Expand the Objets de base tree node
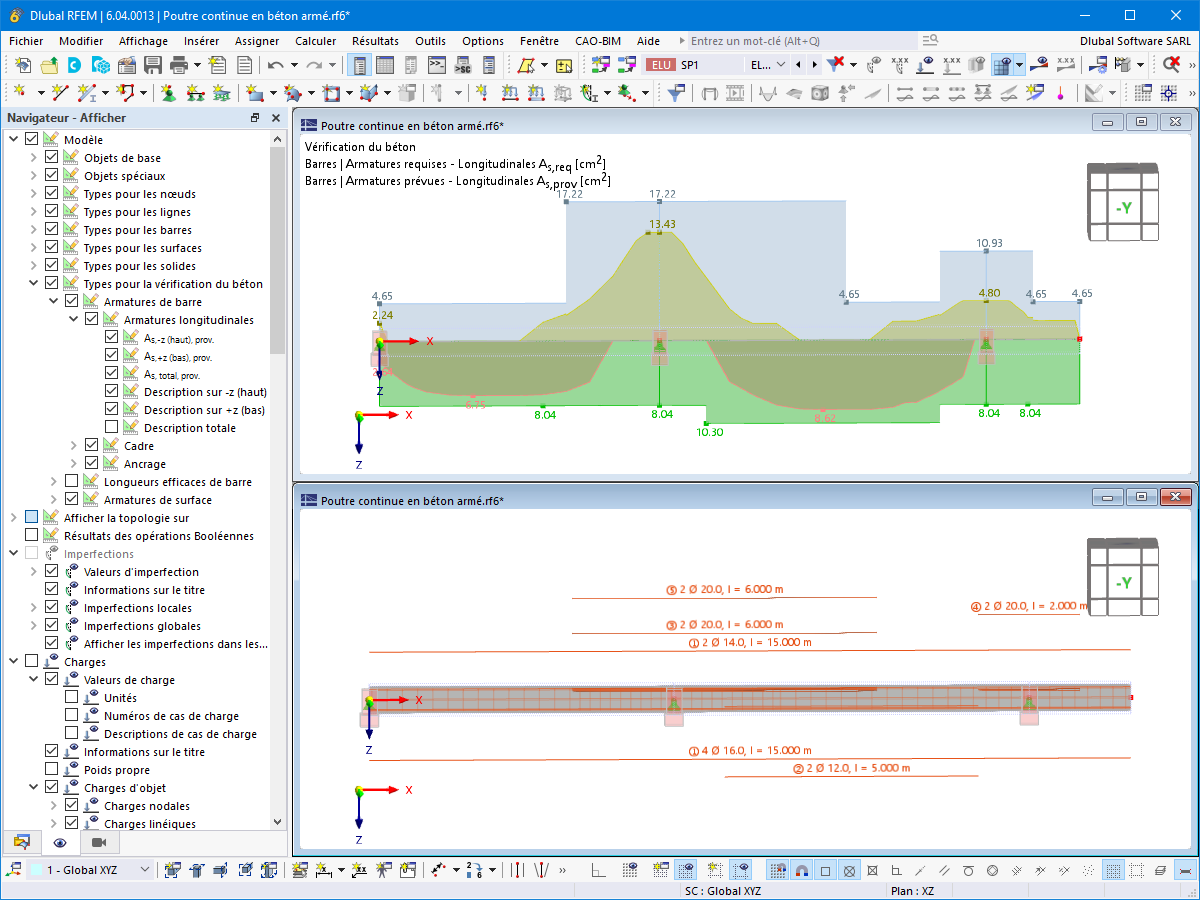 point(33,158)
